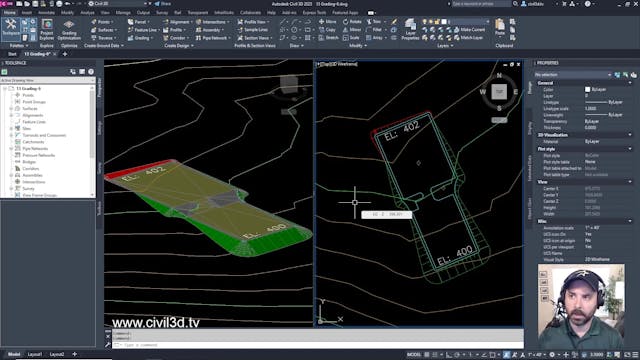This screenshot has width=640, height=360.
Task: Select the Mirror tool
Action: click(352, 30)
